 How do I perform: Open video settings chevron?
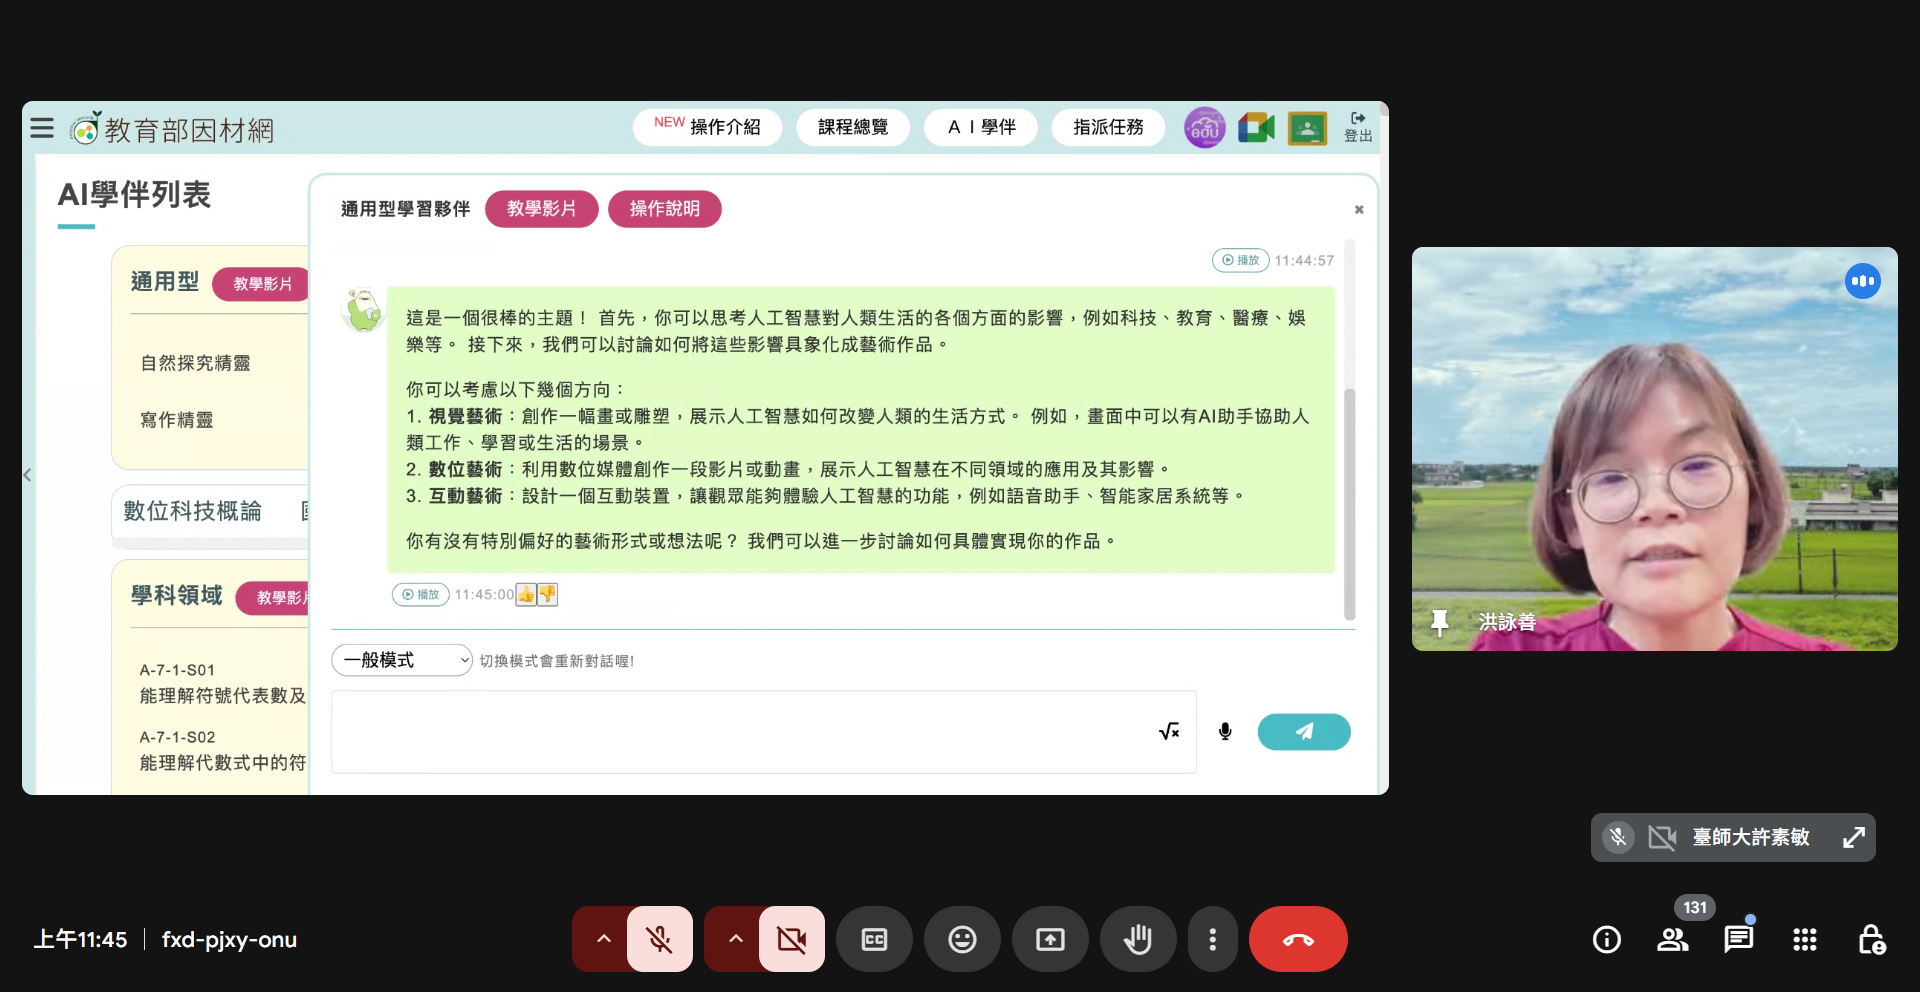(x=735, y=939)
